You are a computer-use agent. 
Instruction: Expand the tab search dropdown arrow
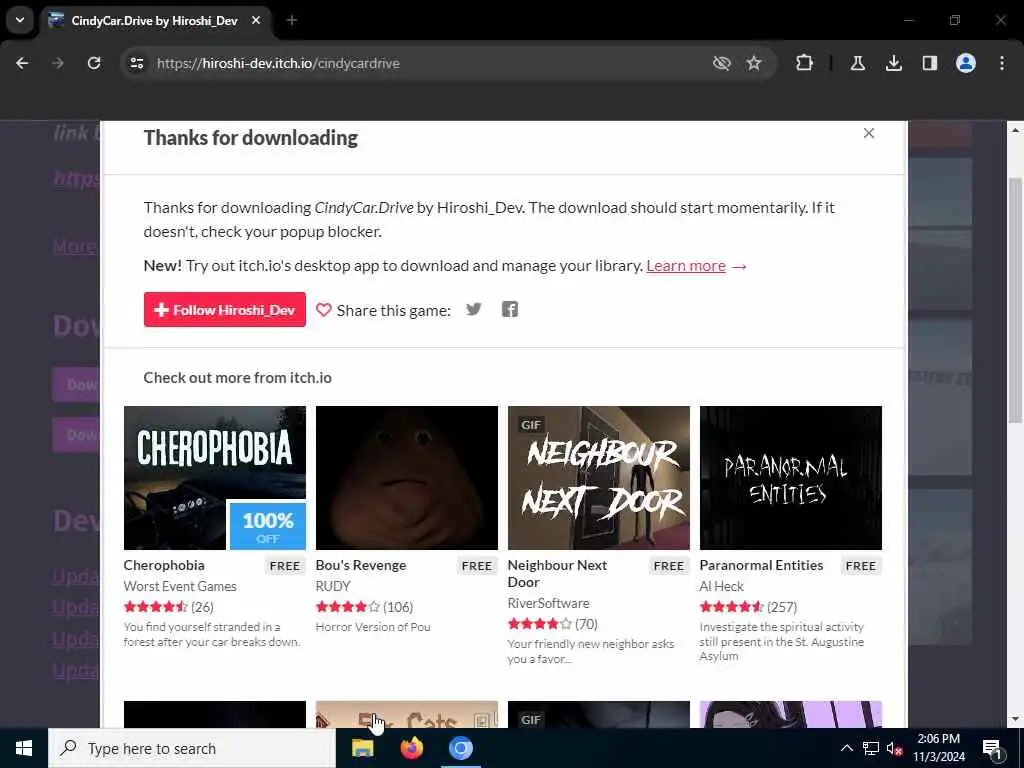coord(20,20)
